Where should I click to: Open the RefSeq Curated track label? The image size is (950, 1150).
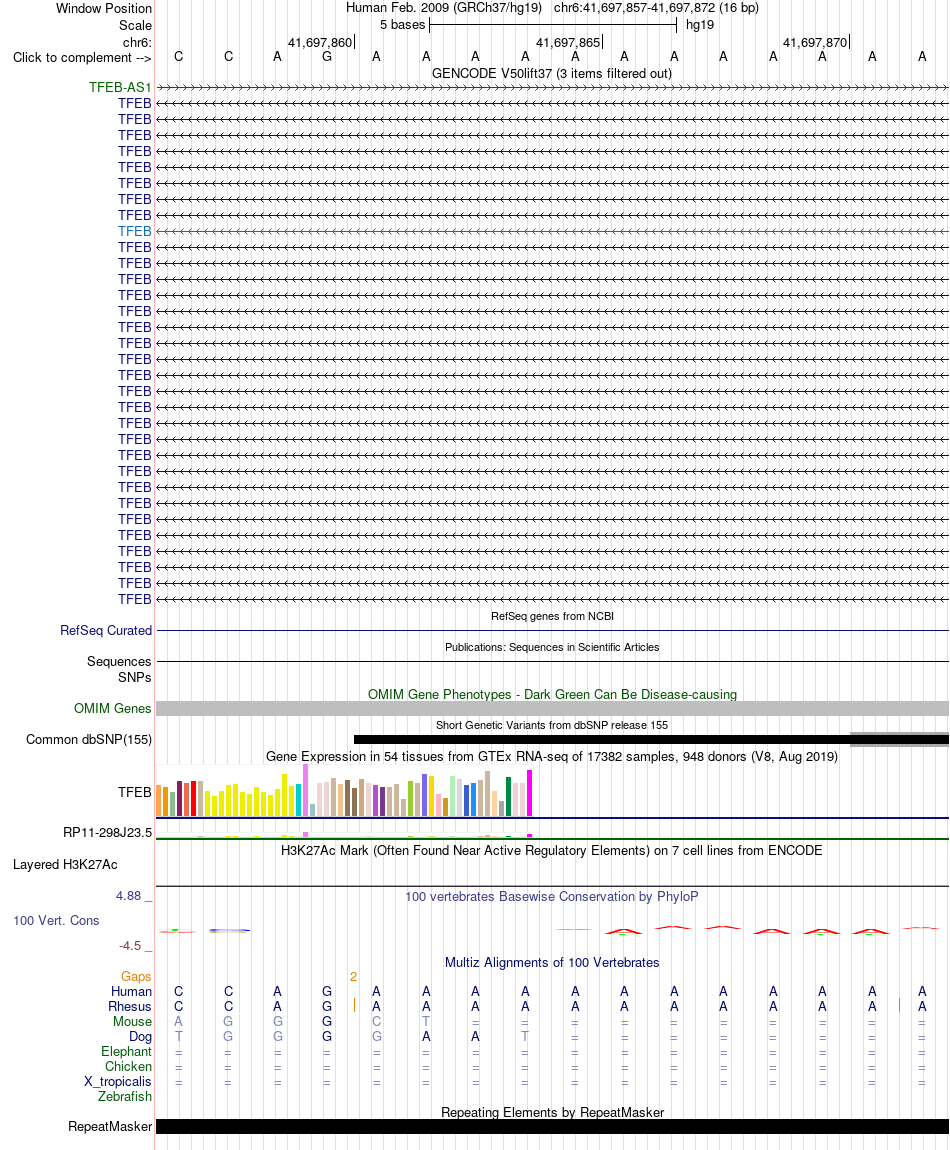click(x=106, y=630)
